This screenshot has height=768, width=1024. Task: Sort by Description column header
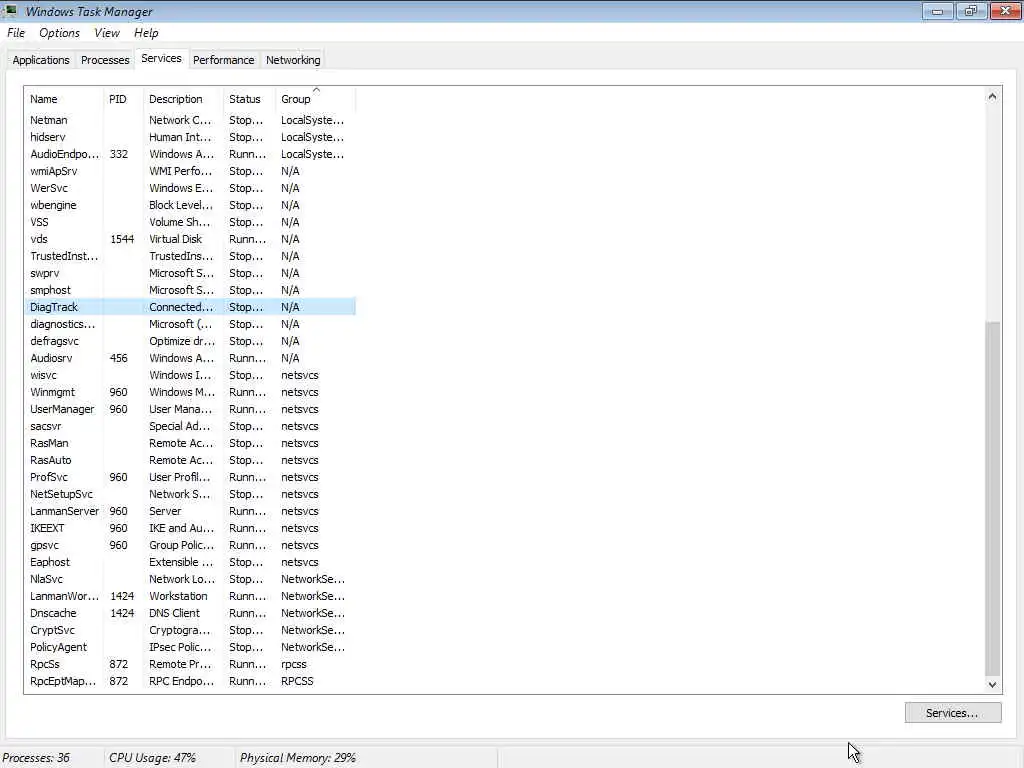click(183, 99)
